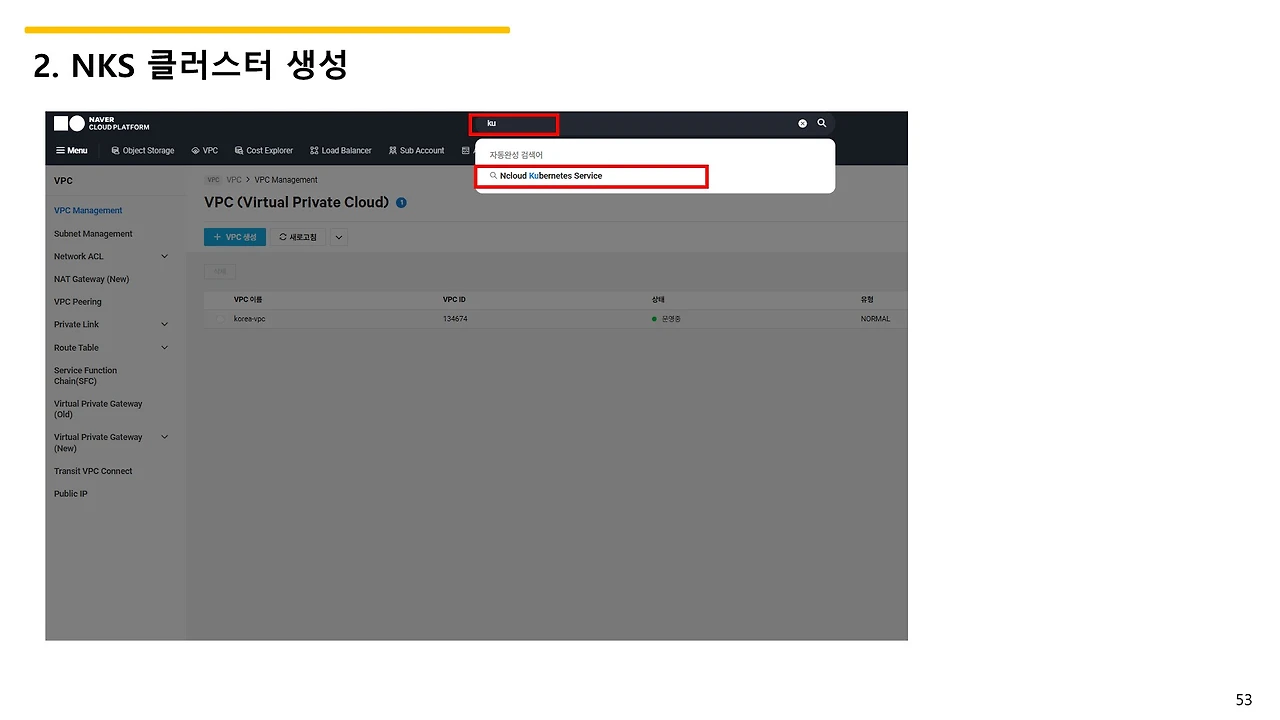Click the VPC 생성 button
The width and height of the screenshot is (1280, 720).
[234, 237]
